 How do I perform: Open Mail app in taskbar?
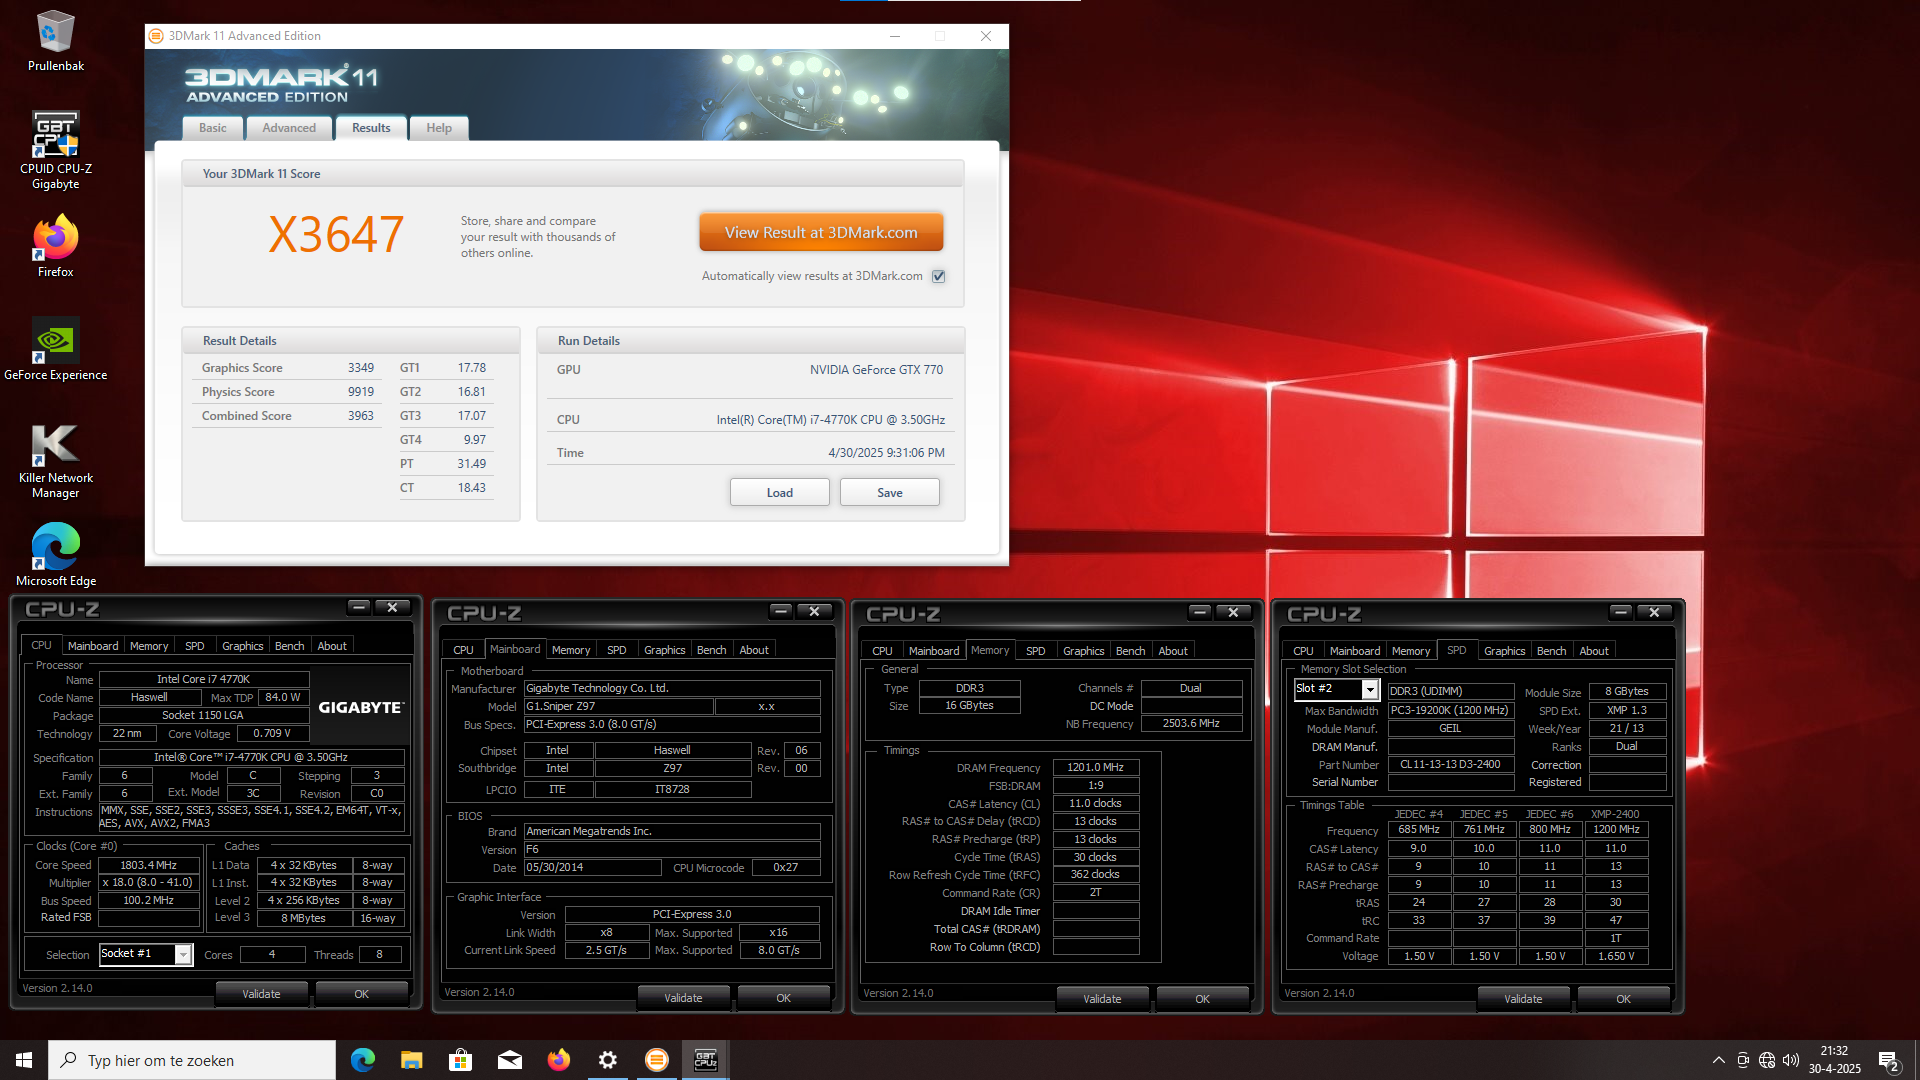tap(509, 1060)
